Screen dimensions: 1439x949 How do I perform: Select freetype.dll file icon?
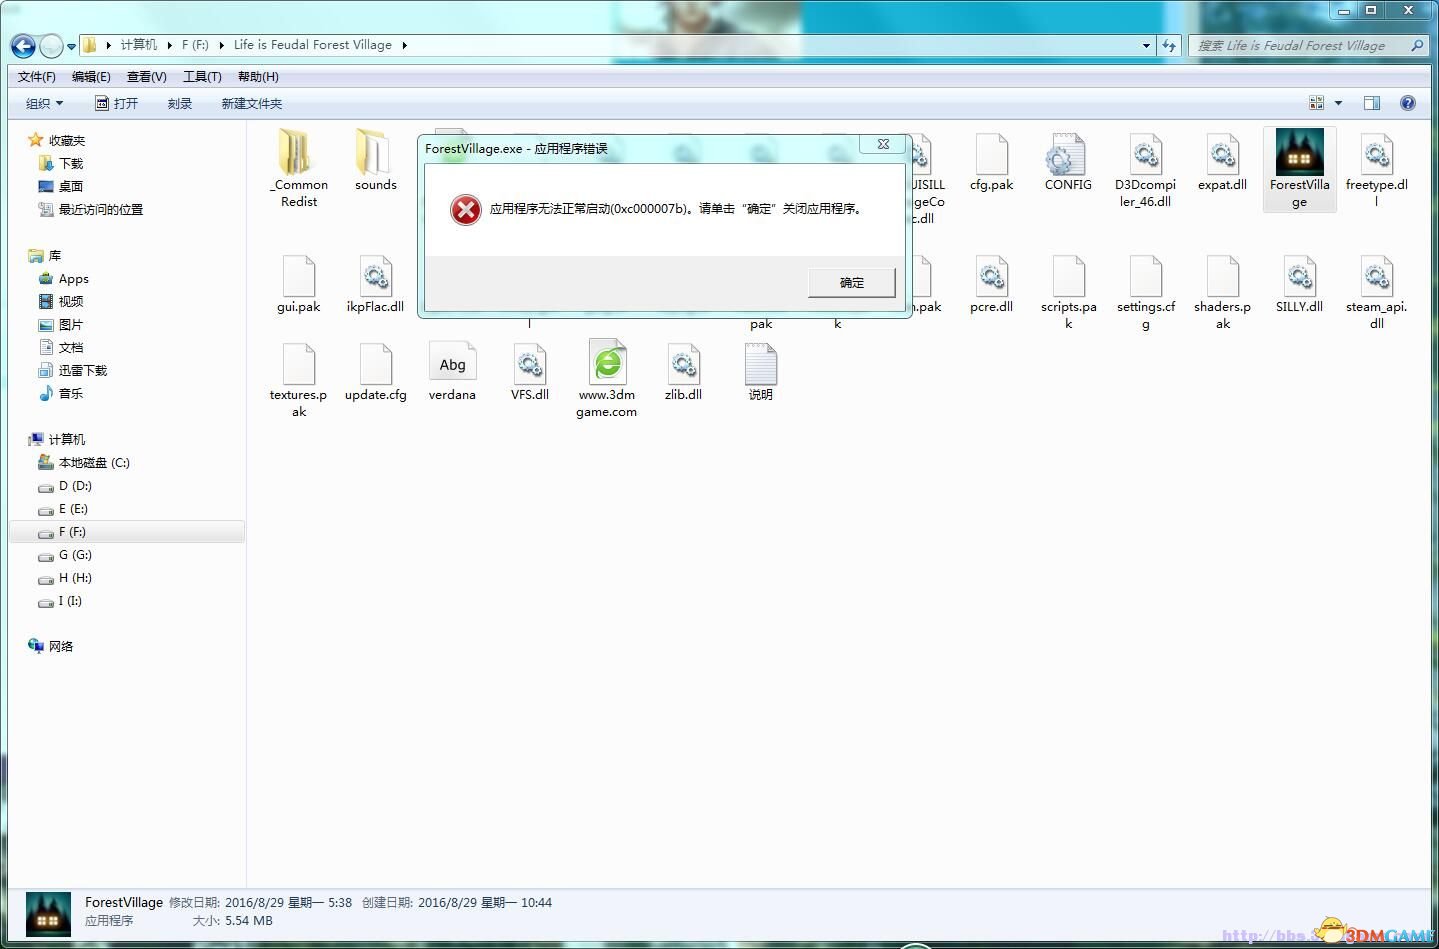(x=1376, y=155)
